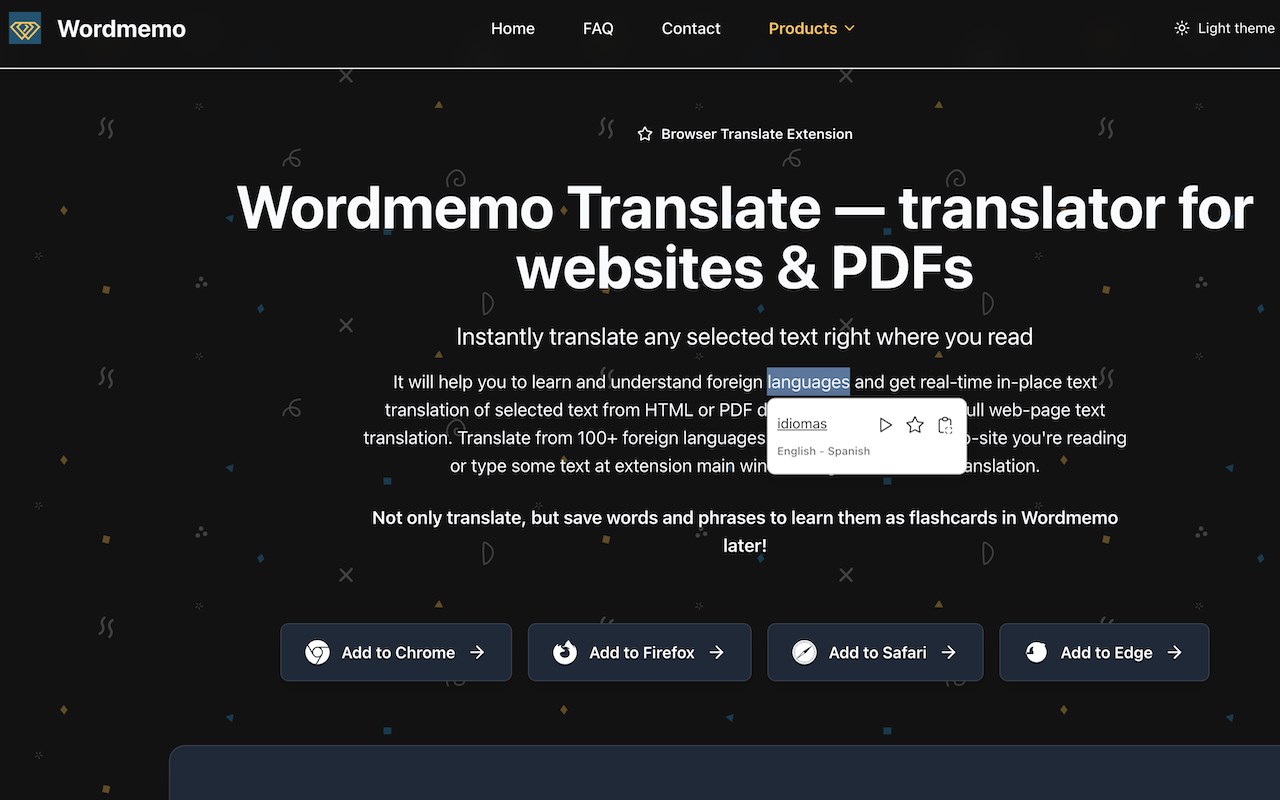Save idiomas with the star icon
Image resolution: width=1280 pixels, height=800 pixels.
click(x=914, y=425)
